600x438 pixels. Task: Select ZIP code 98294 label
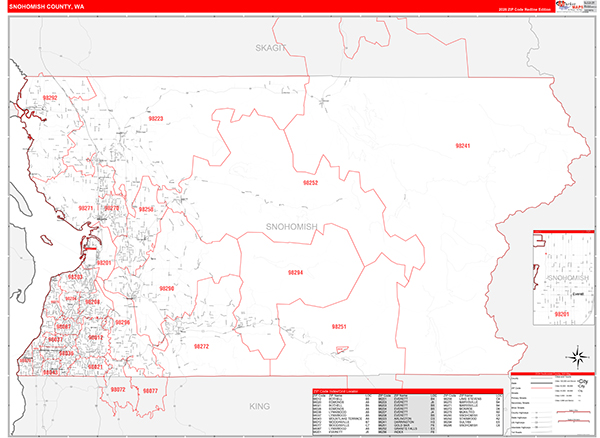[x=295, y=273]
